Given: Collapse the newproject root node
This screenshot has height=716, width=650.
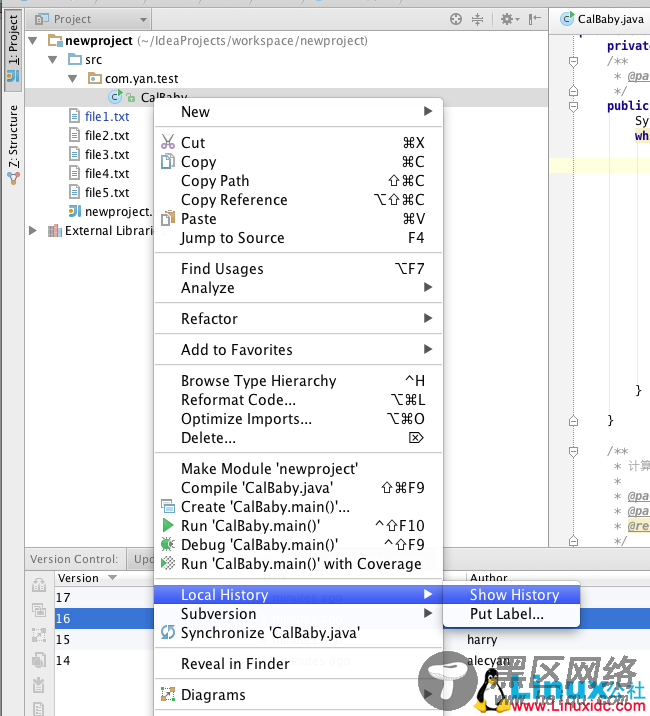Looking at the screenshot, I should pos(33,41).
